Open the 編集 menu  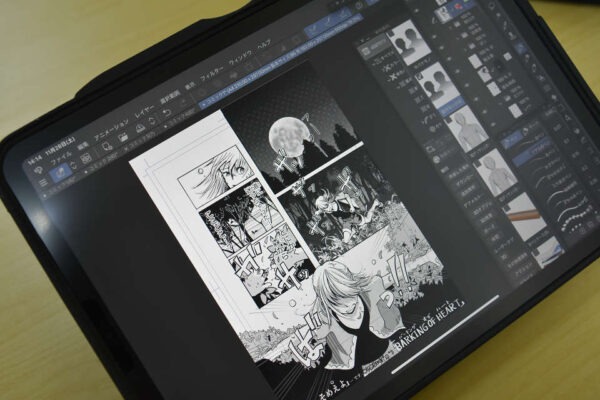83,146
